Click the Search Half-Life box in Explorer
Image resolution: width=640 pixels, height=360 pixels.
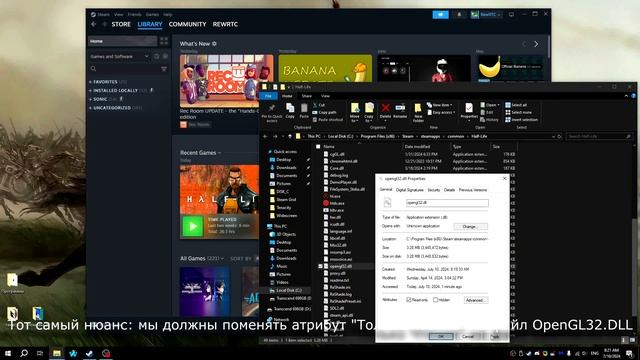coord(599,136)
